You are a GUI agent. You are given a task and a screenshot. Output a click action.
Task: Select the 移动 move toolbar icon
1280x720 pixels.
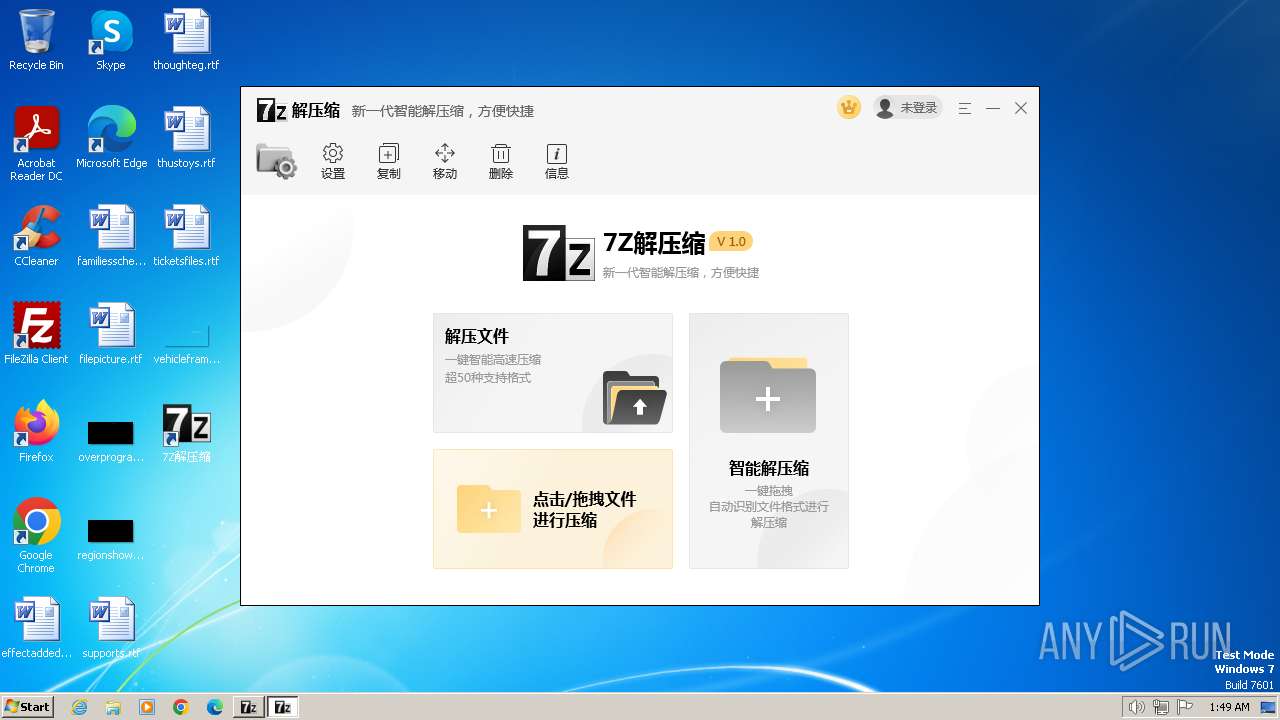445,161
